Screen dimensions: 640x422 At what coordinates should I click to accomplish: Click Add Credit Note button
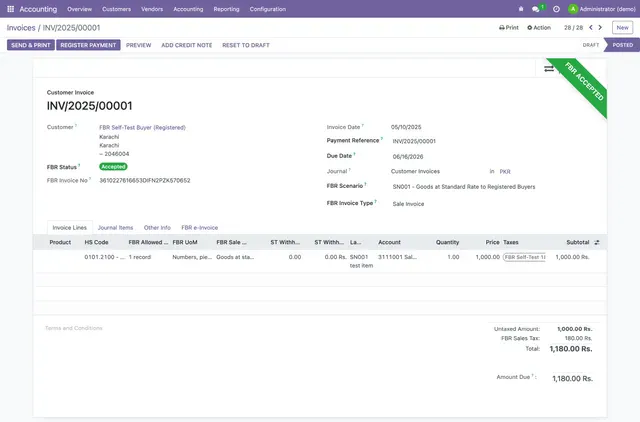[187, 45]
